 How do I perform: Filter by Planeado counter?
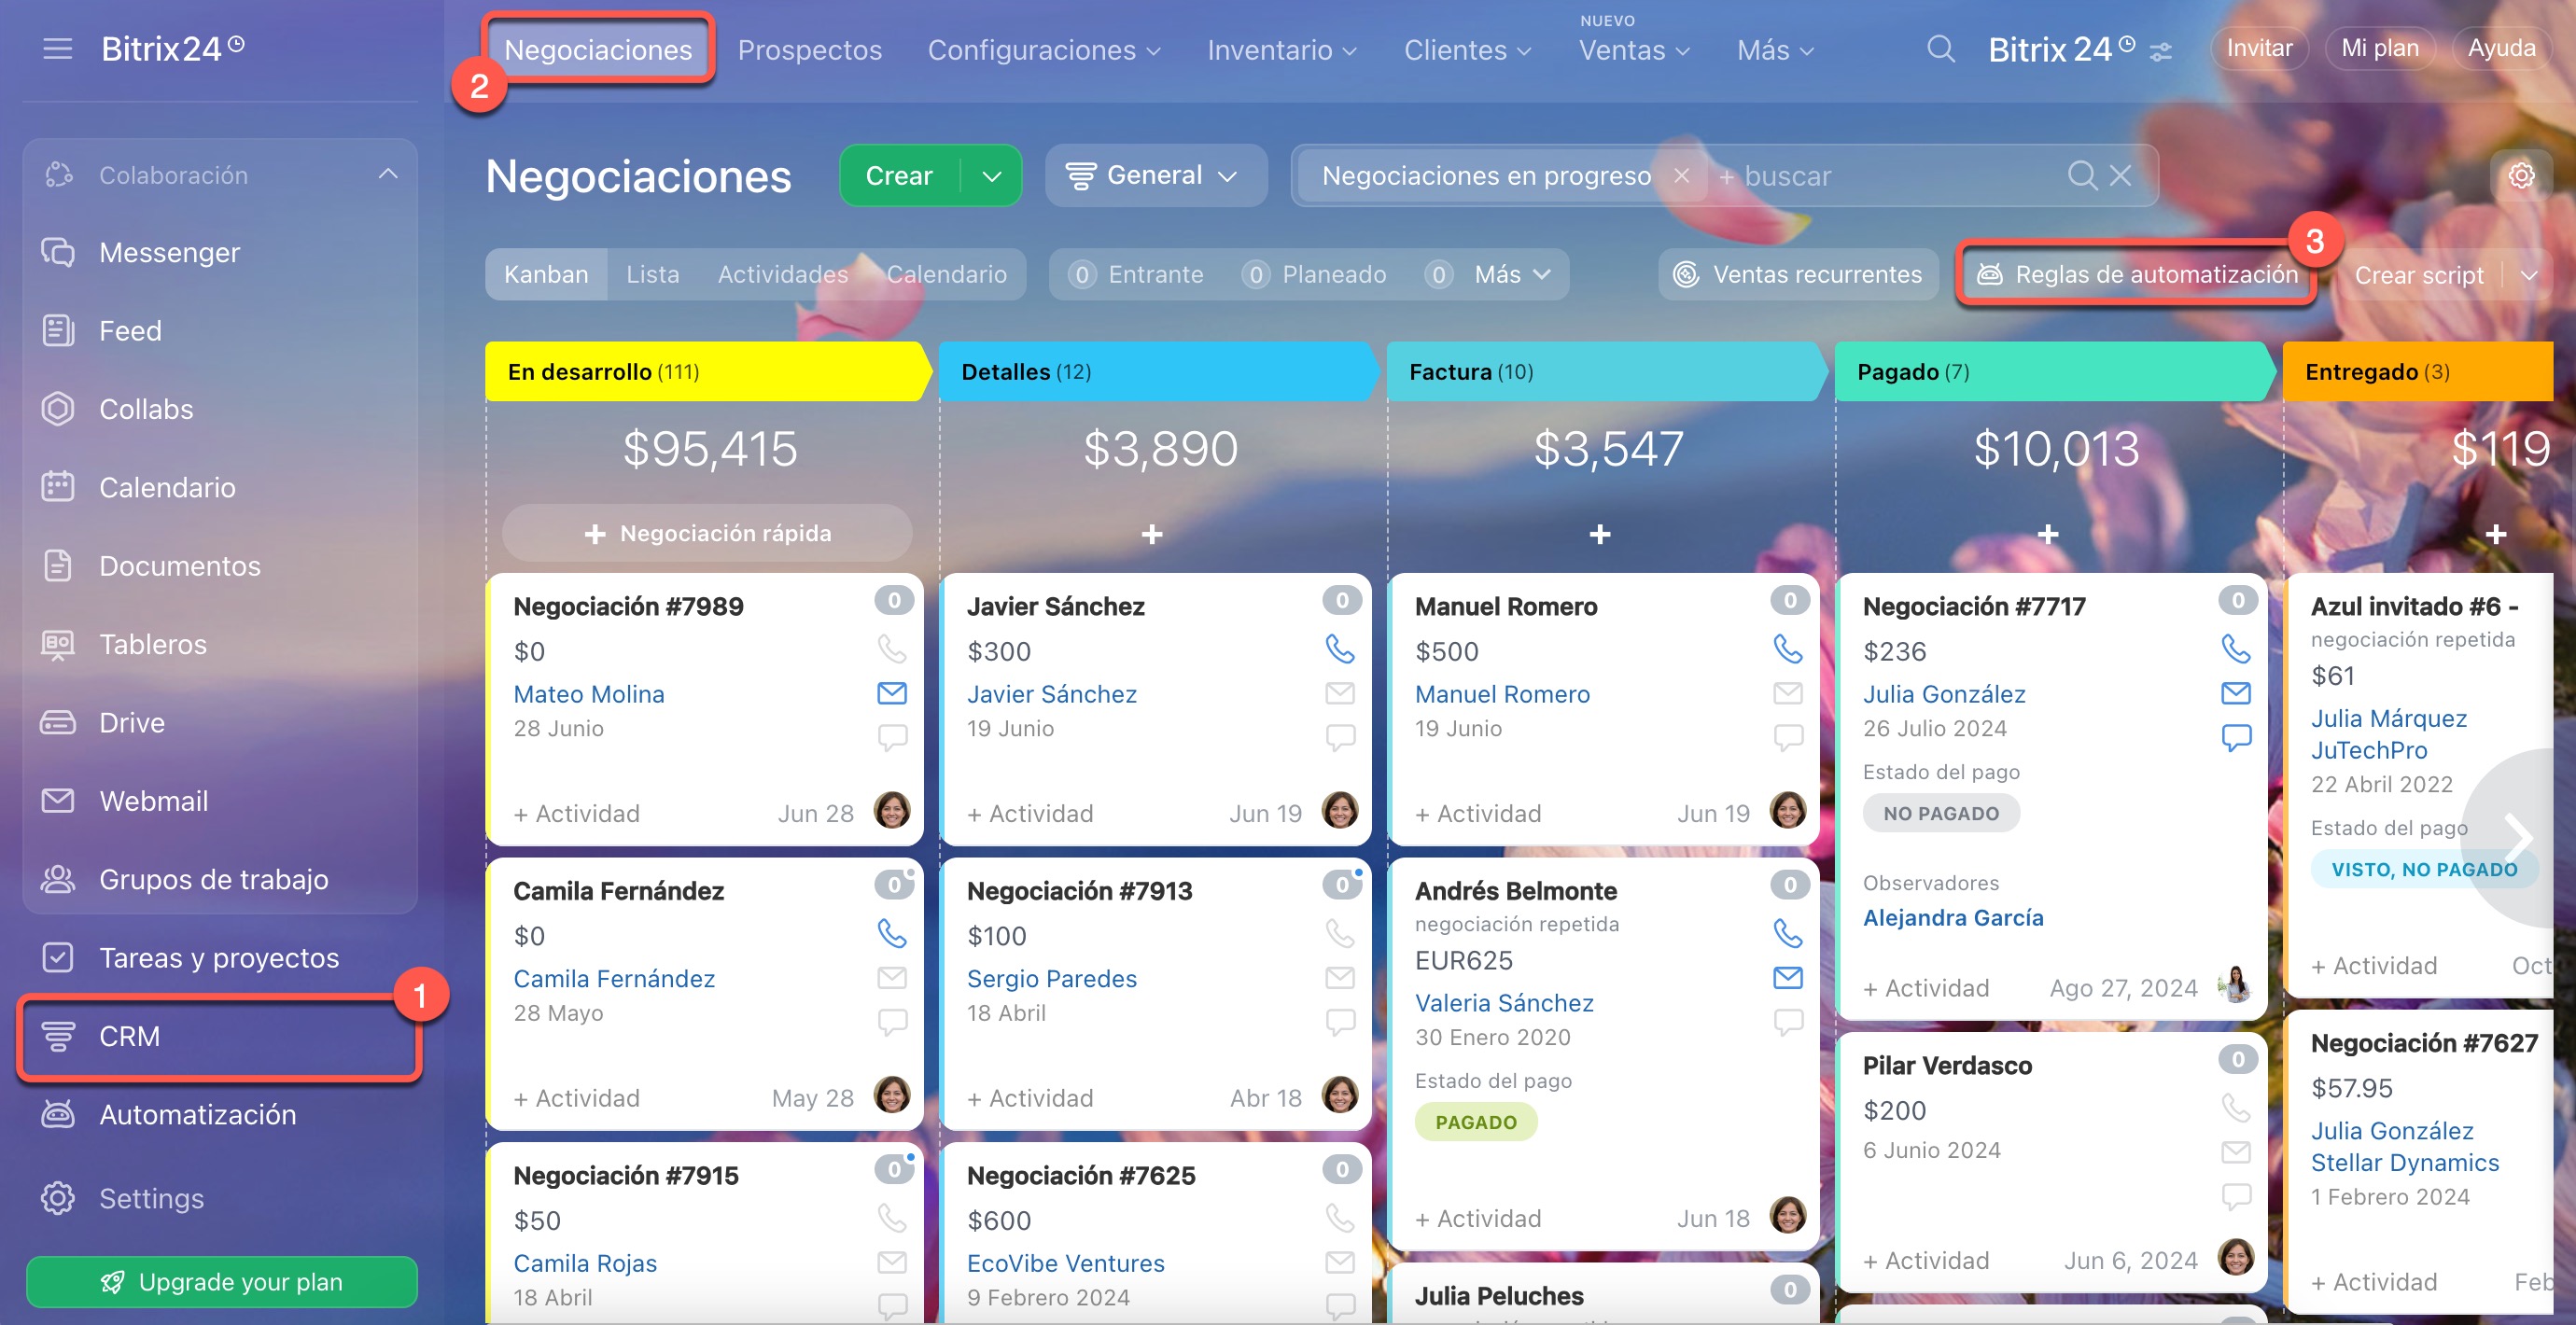(x=1313, y=274)
